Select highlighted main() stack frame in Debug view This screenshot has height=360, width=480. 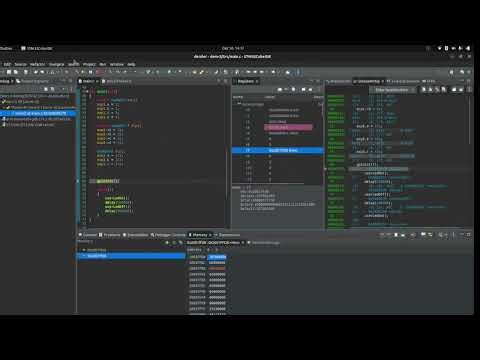tap(38, 113)
